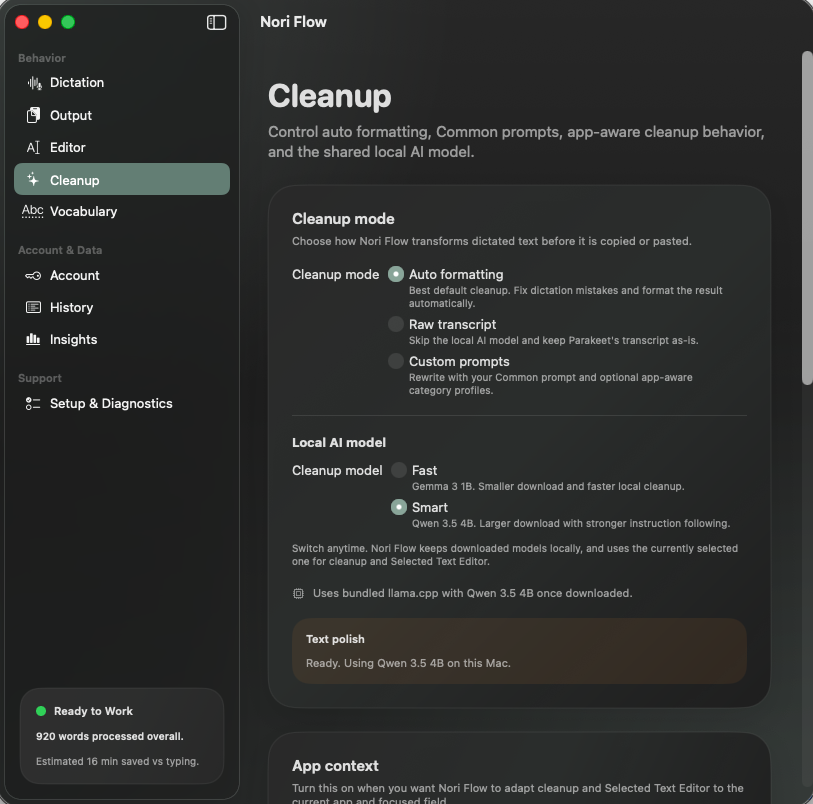Click the Insights bar chart icon
Viewport: 813px width, 804px height.
click(x=33, y=339)
